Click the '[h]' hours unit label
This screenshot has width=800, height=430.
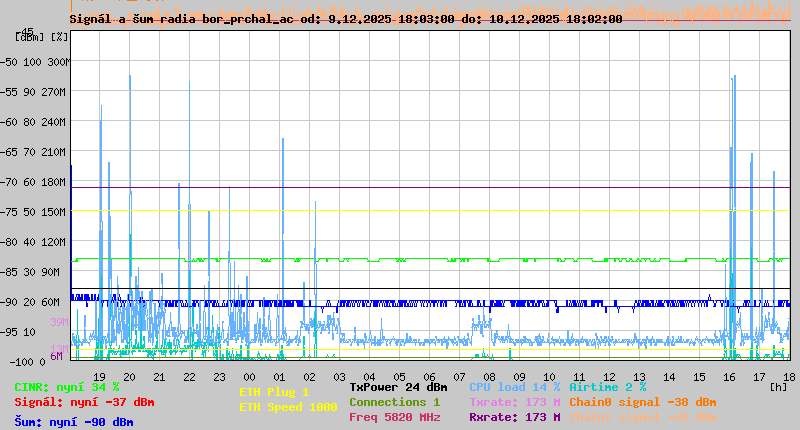(779, 387)
